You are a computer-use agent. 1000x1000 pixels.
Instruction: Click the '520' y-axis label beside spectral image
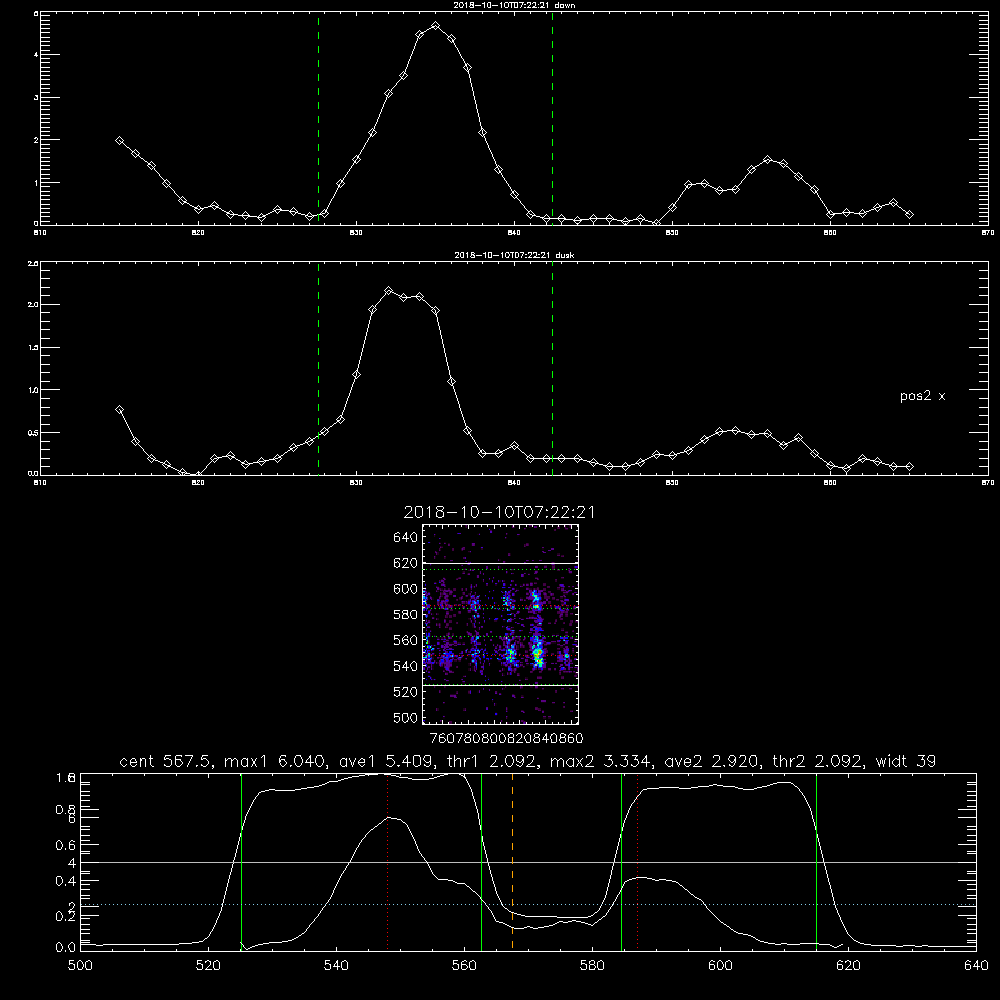click(x=405, y=692)
